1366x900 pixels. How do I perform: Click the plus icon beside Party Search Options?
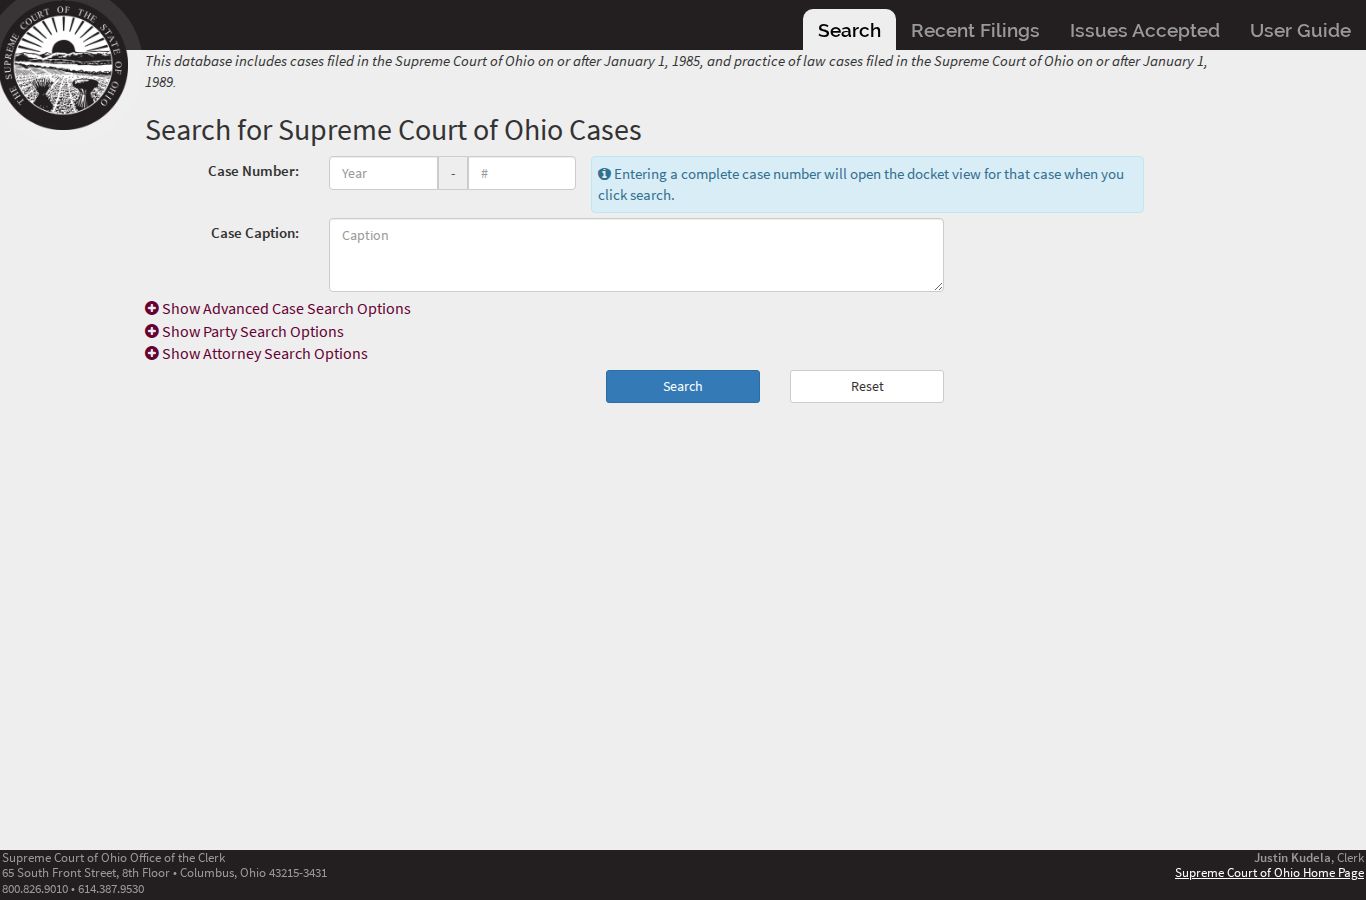coord(152,331)
